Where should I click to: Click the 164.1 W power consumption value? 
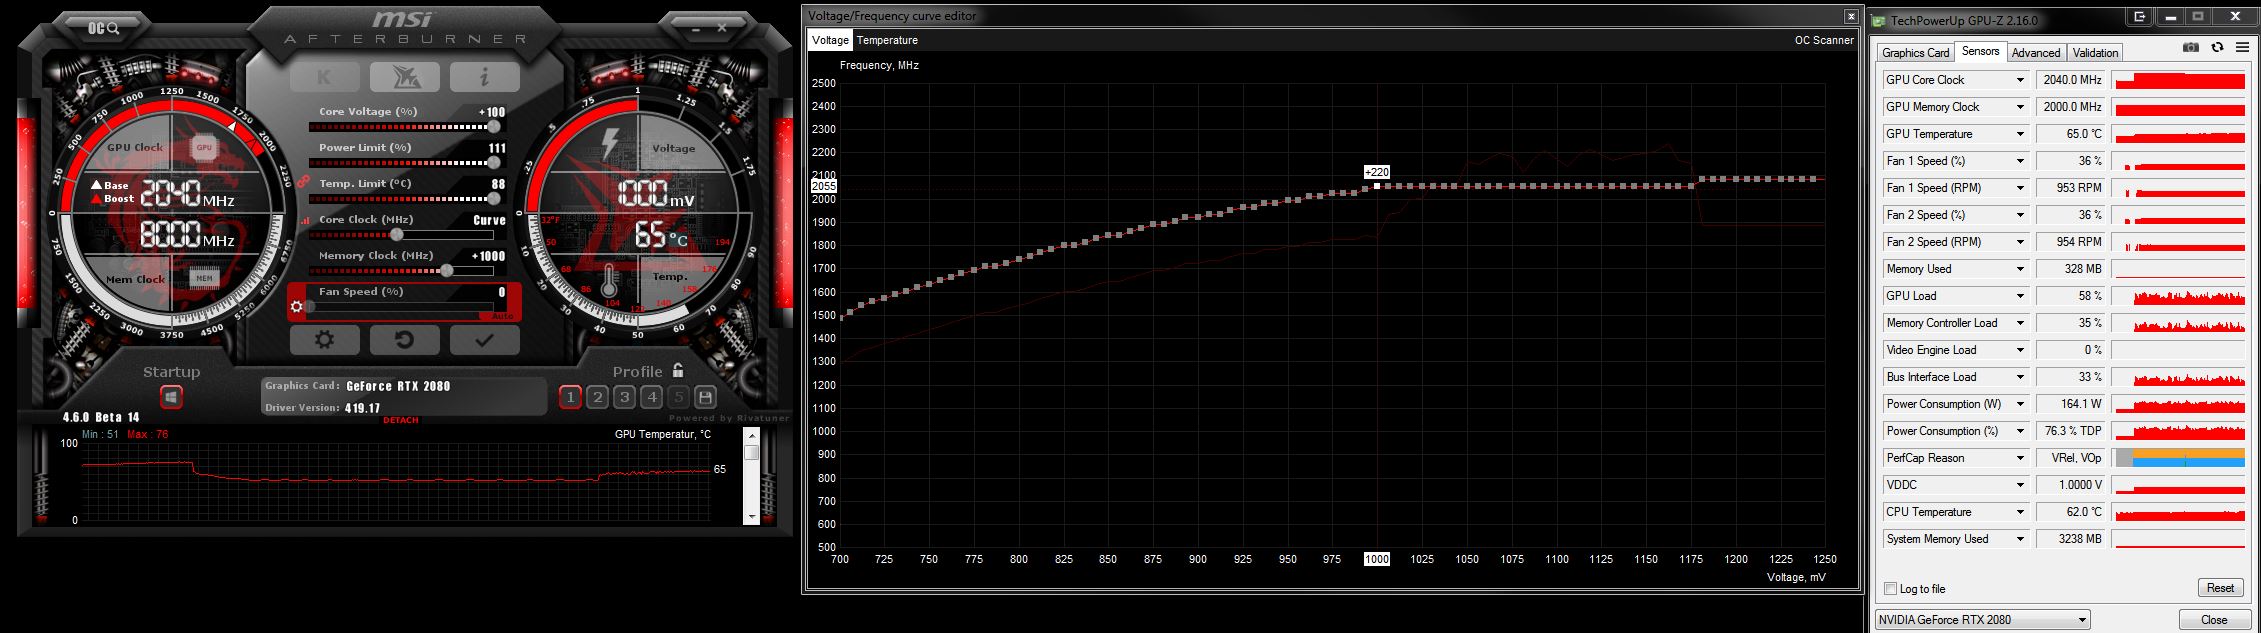click(x=2071, y=404)
